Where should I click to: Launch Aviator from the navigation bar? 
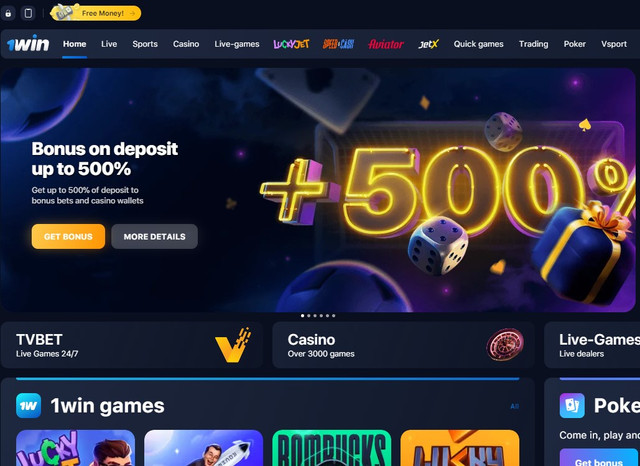[x=386, y=44]
